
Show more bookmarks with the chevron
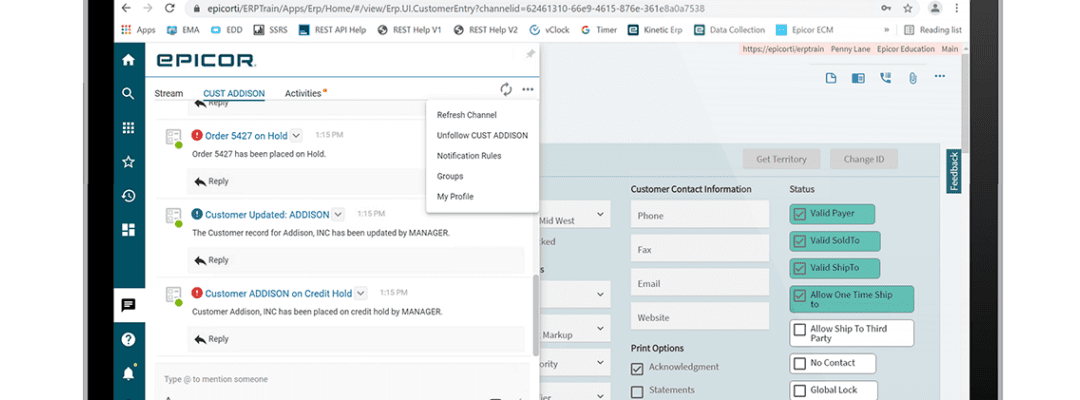point(886,30)
